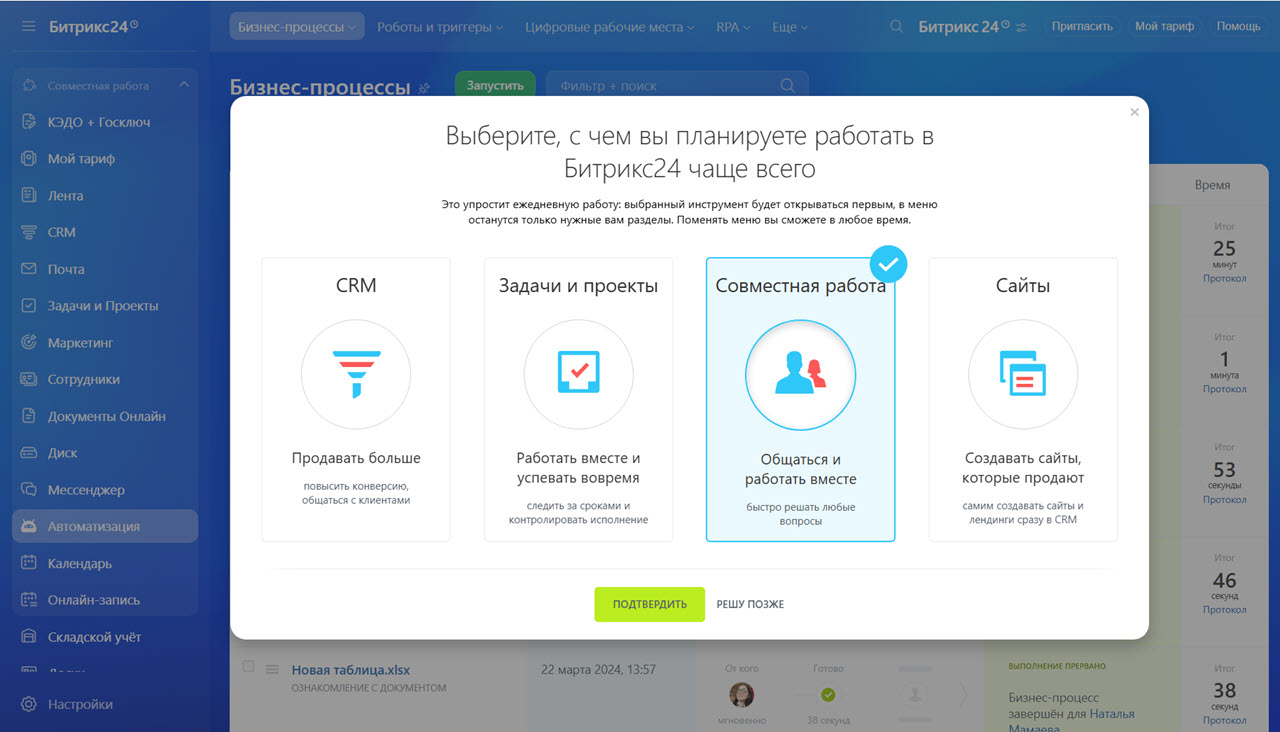Click the magnifier inside the filter field
This screenshot has width=1280, height=732.
tap(788, 86)
